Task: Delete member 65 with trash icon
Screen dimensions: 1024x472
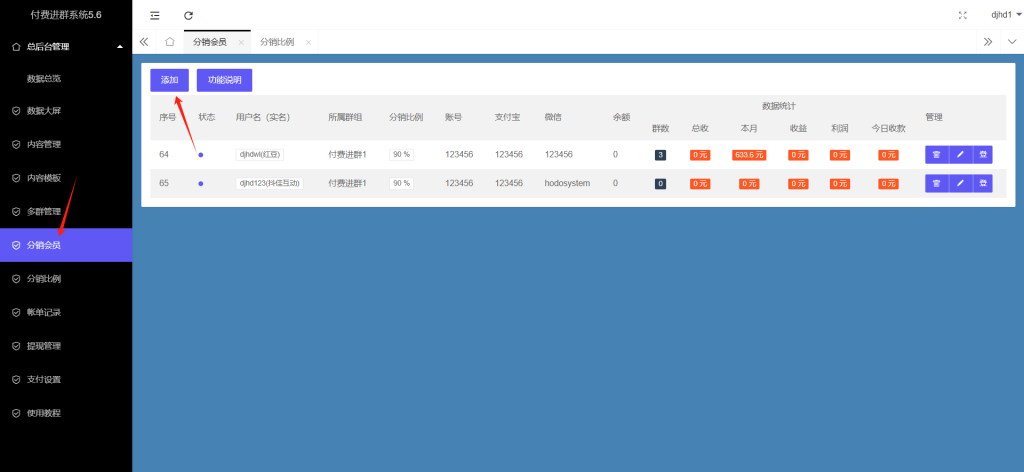Action: [x=936, y=183]
